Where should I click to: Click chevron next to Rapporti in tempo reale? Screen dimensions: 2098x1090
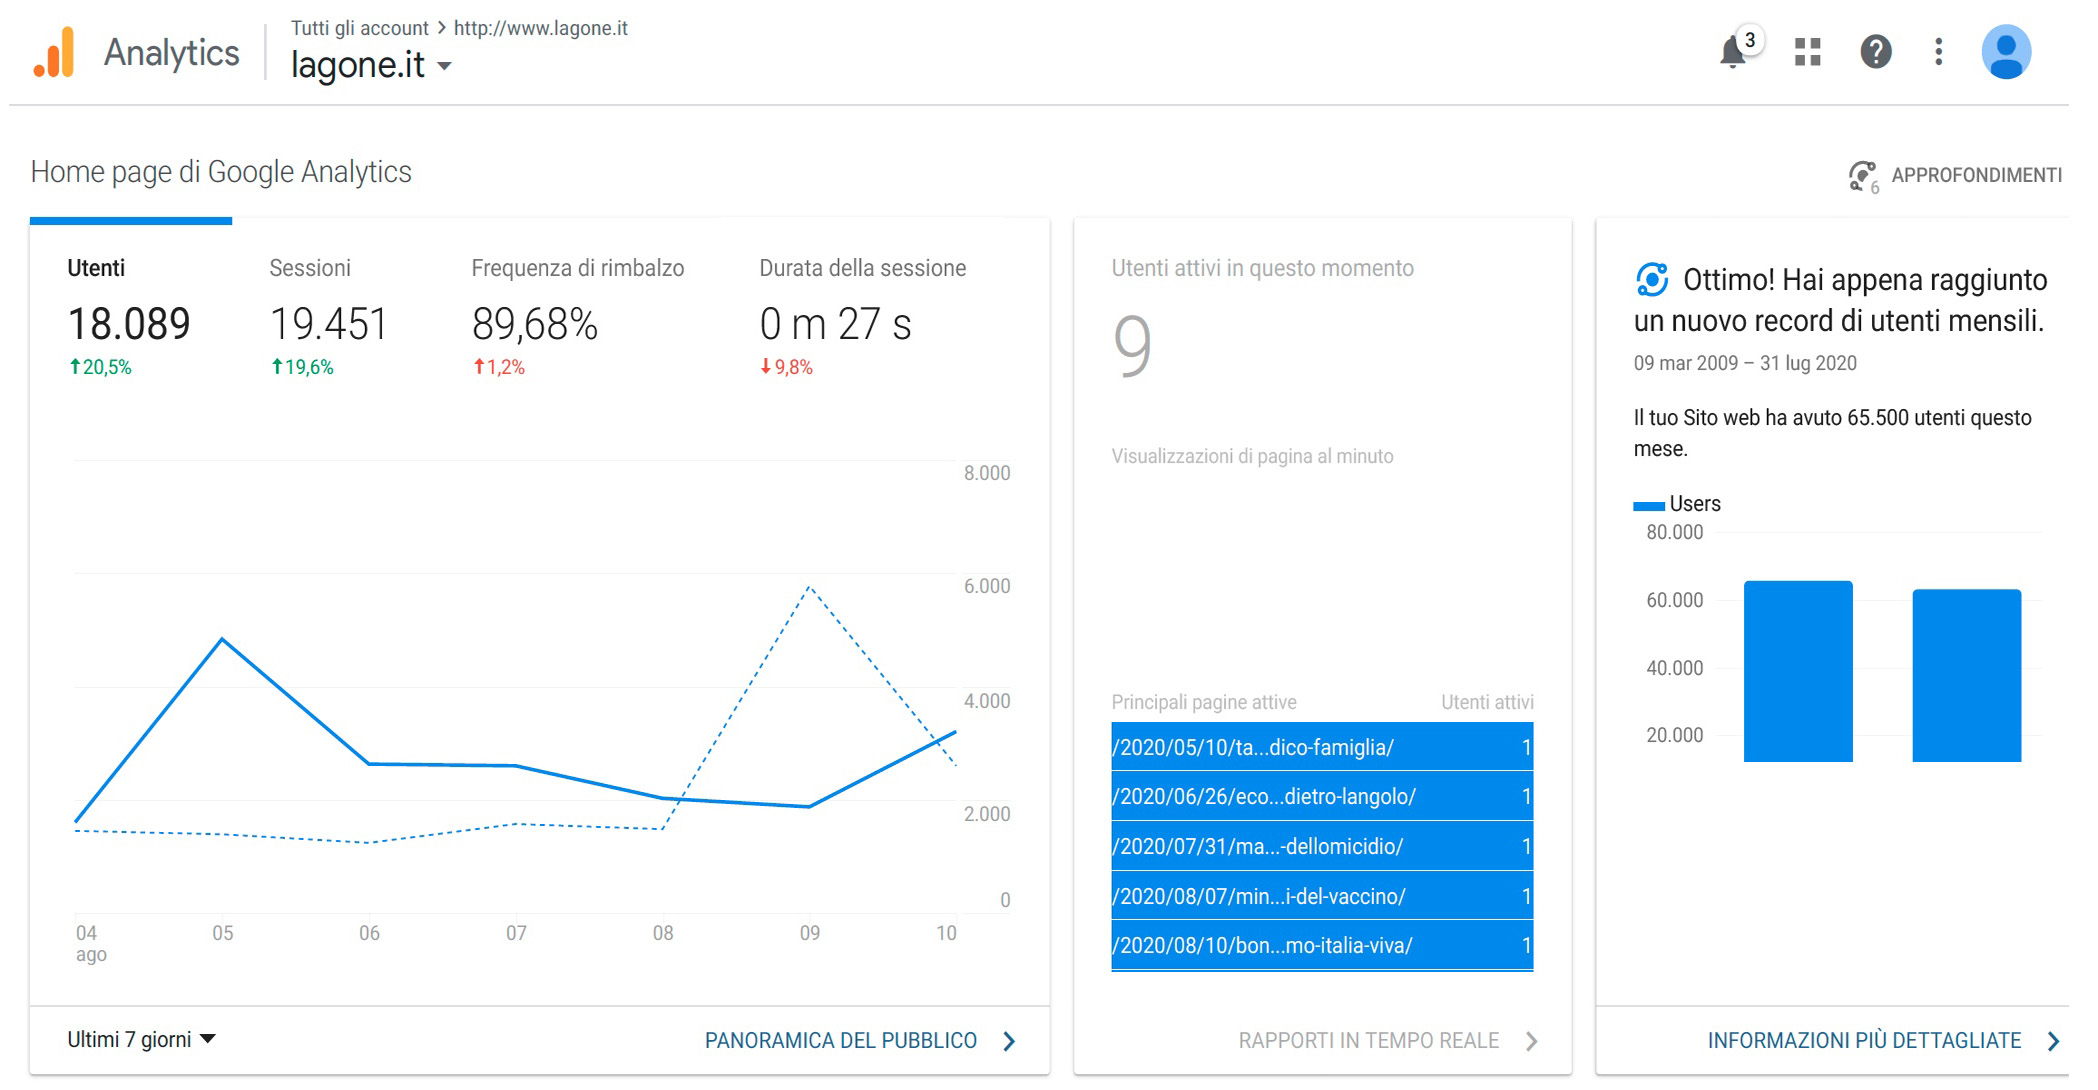1531,1041
